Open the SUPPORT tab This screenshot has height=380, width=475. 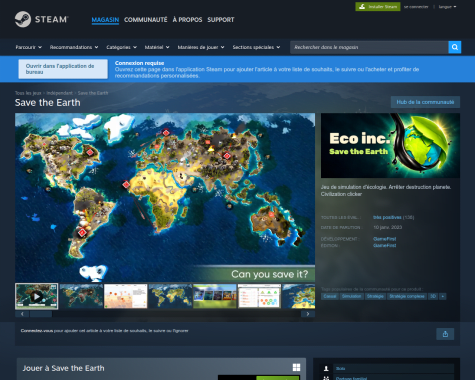(x=221, y=20)
